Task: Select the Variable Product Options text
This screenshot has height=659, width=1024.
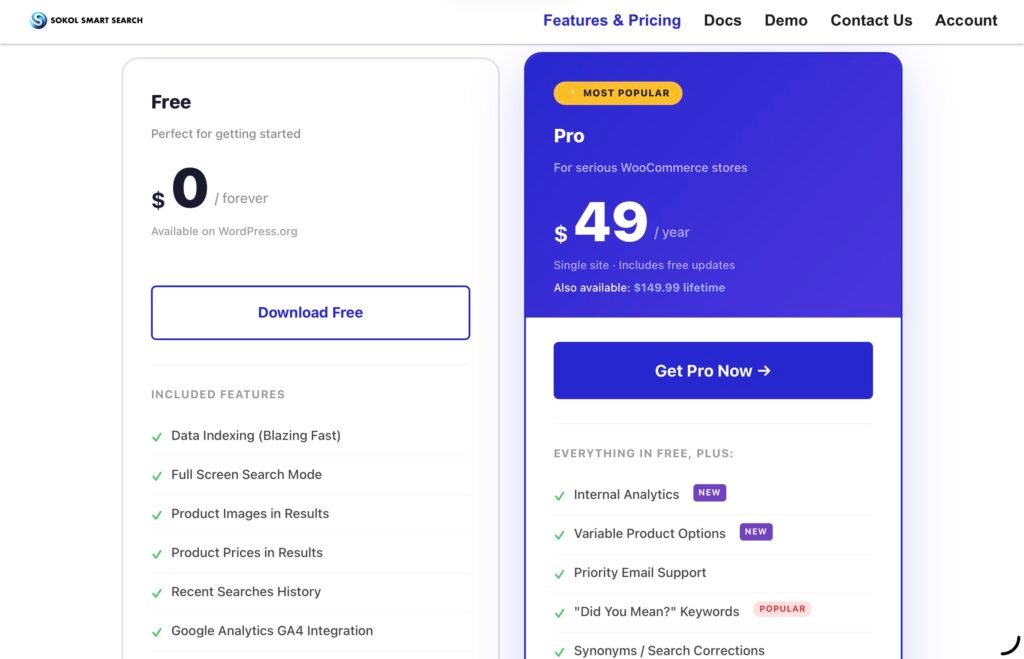Action: click(x=650, y=534)
